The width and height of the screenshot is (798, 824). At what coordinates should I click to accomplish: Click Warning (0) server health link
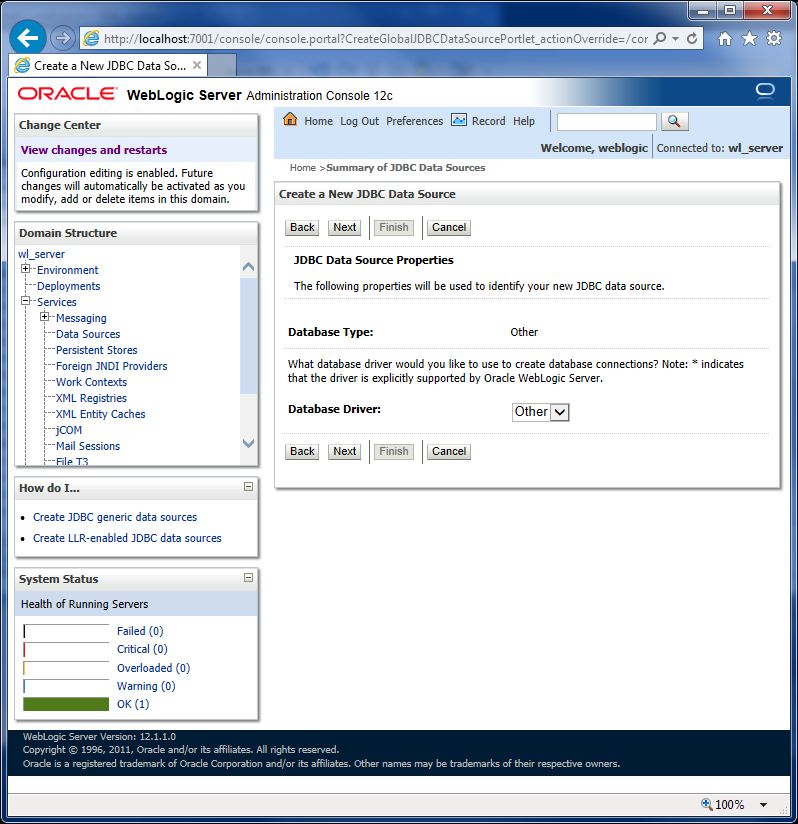pyautogui.click(x=146, y=686)
